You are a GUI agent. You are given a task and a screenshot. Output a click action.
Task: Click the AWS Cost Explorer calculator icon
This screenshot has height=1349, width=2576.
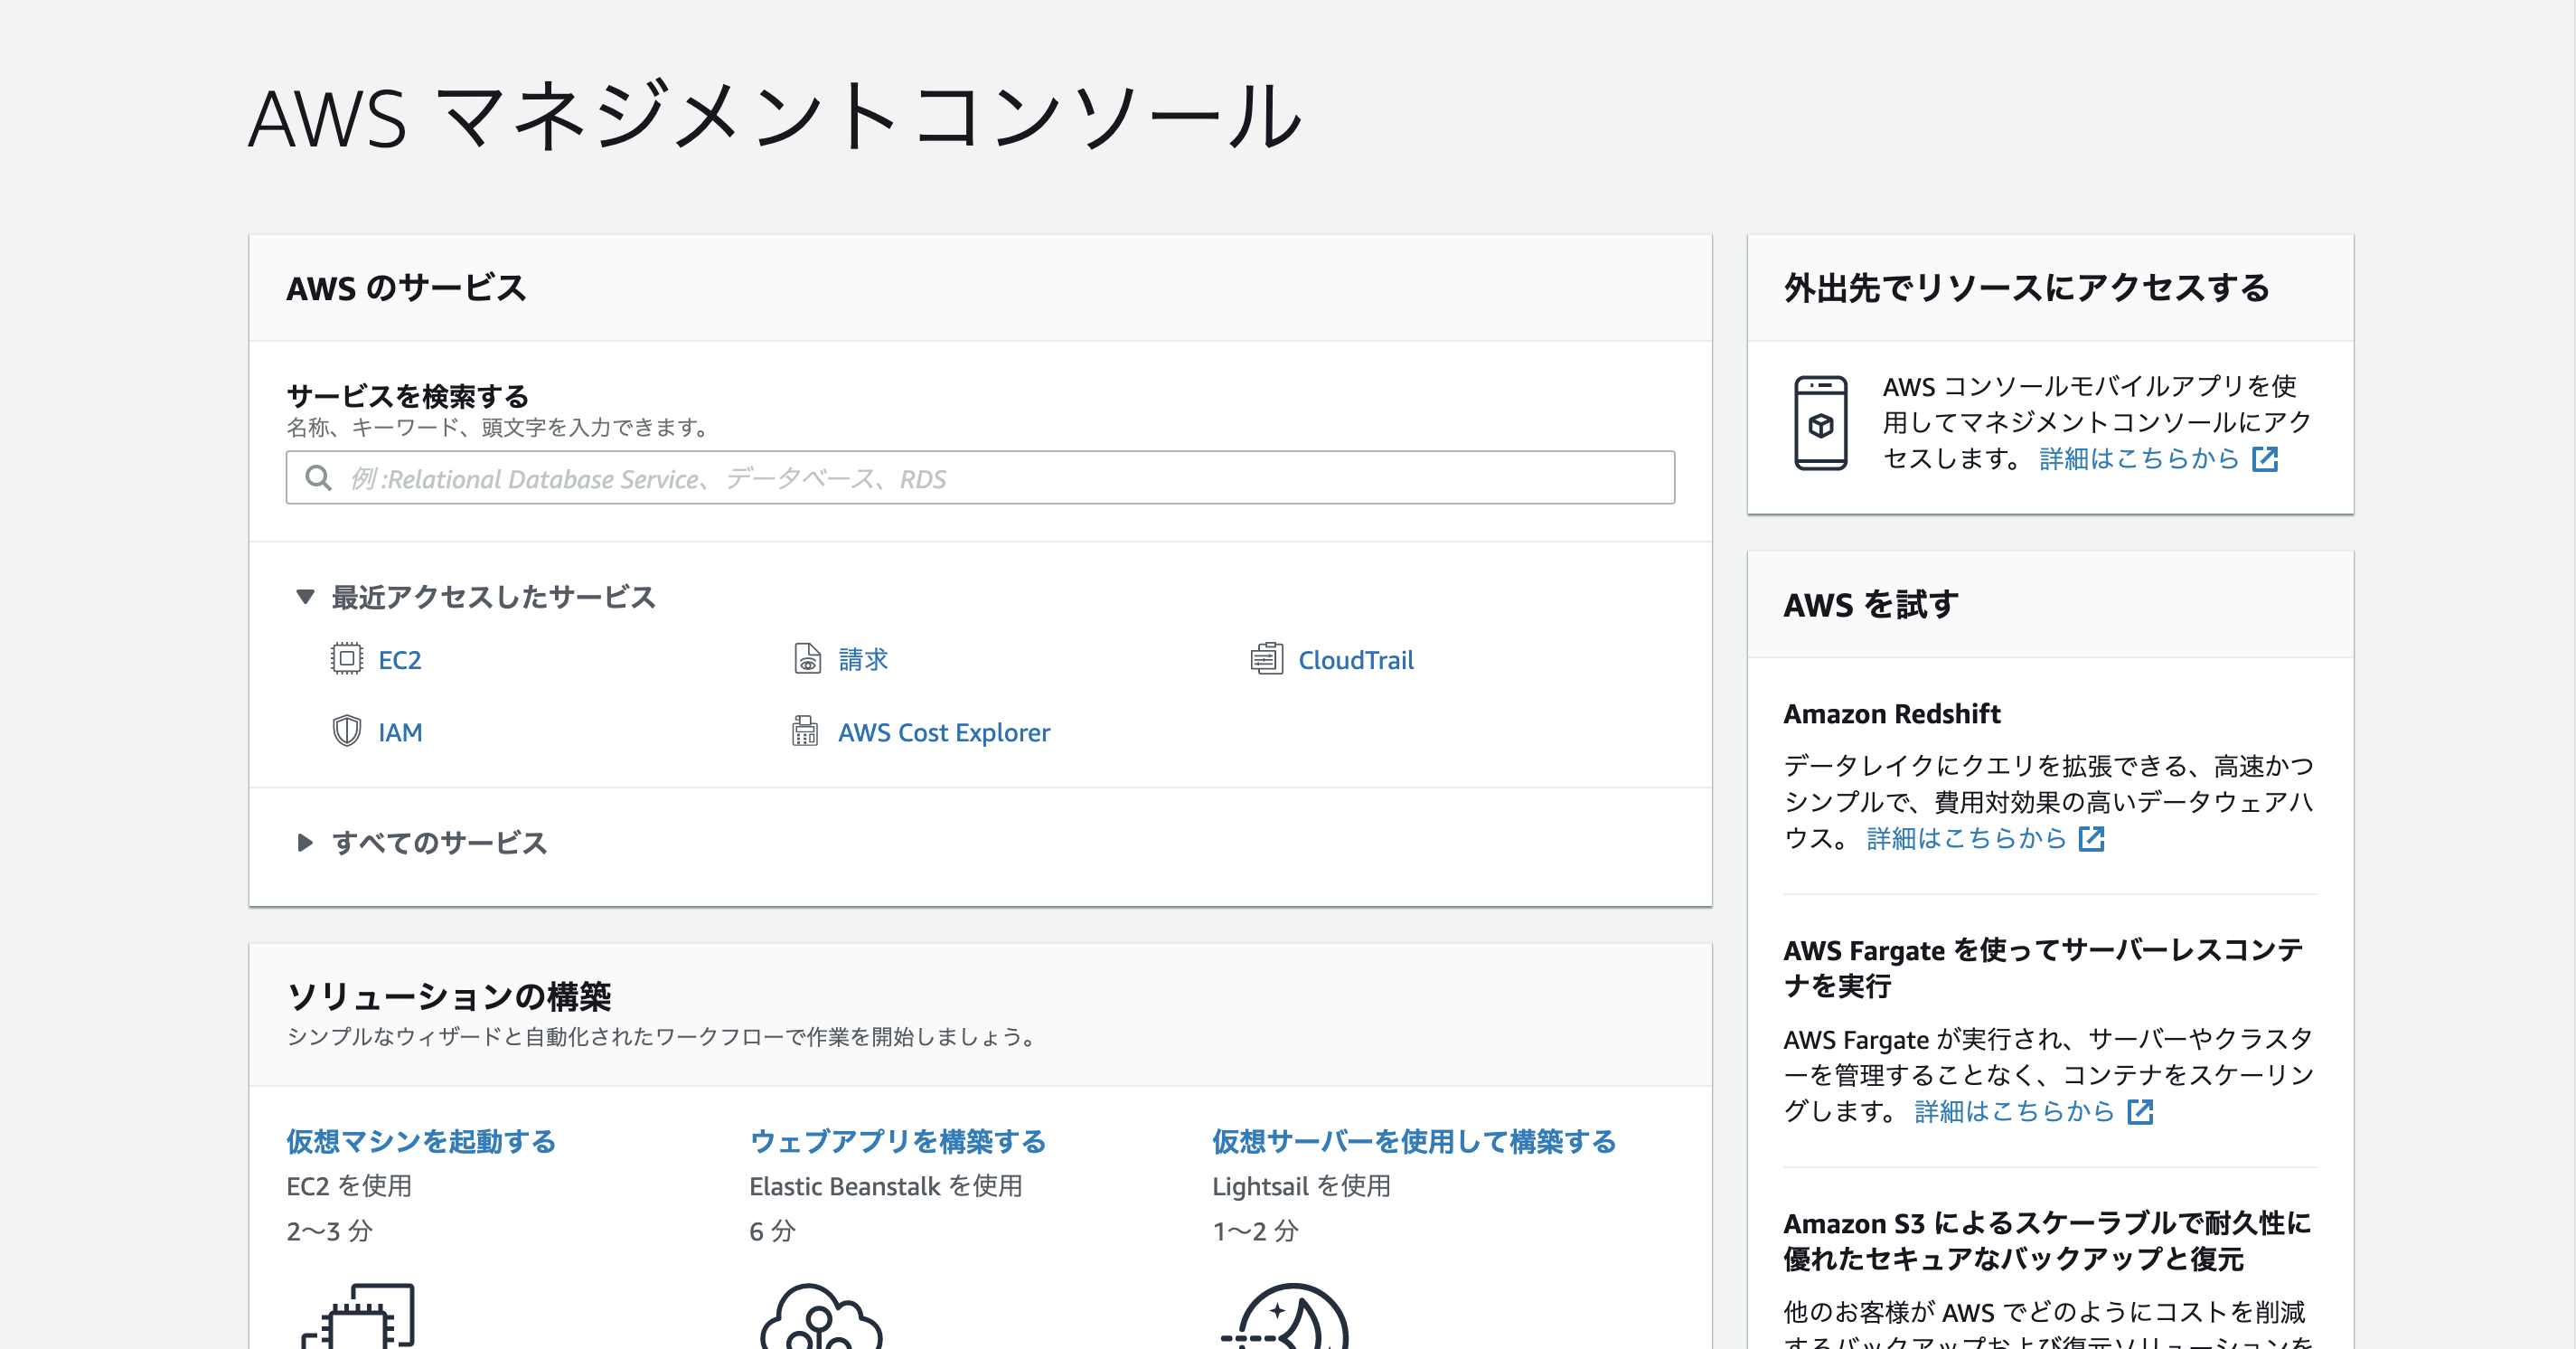pos(805,731)
